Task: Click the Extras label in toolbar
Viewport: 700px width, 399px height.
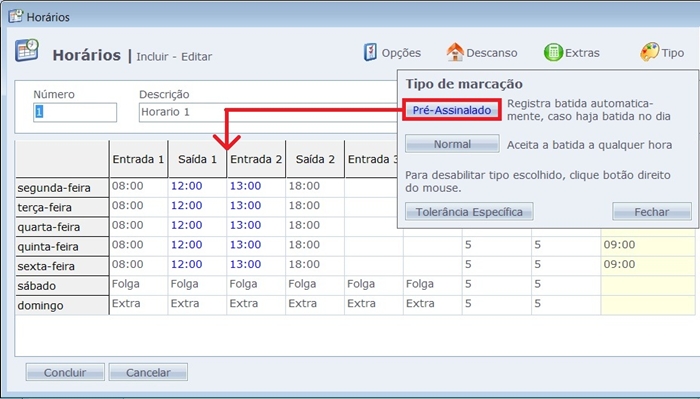Action: [x=582, y=53]
